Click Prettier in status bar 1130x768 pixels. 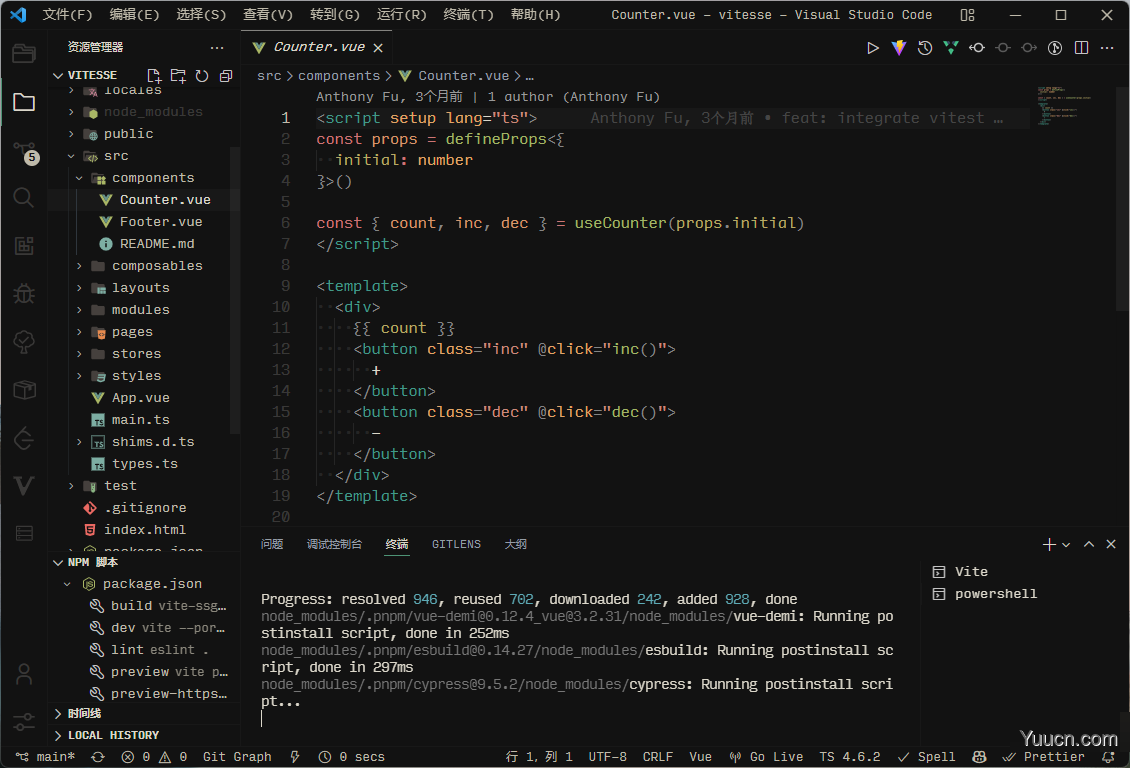[1044, 757]
